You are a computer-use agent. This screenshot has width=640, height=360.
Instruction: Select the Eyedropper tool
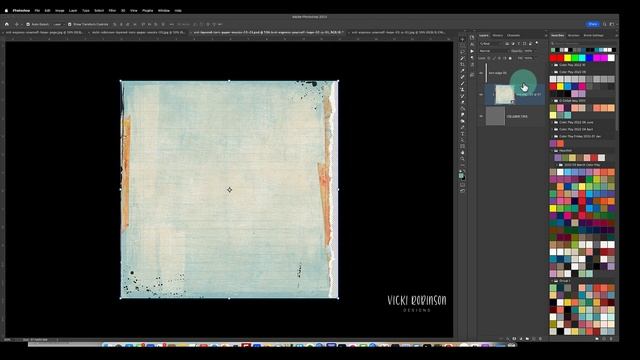pyautogui.click(x=462, y=71)
